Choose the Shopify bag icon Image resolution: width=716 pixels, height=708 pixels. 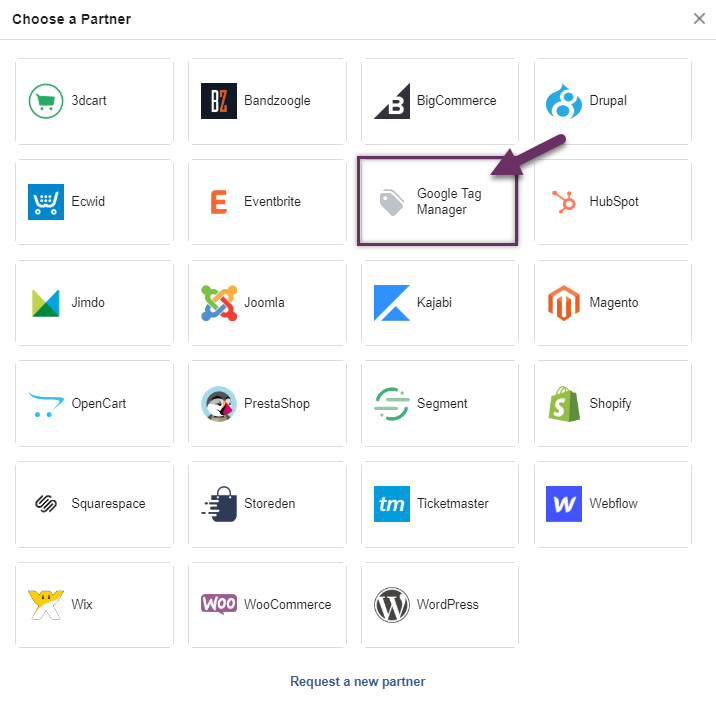pos(564,404)
